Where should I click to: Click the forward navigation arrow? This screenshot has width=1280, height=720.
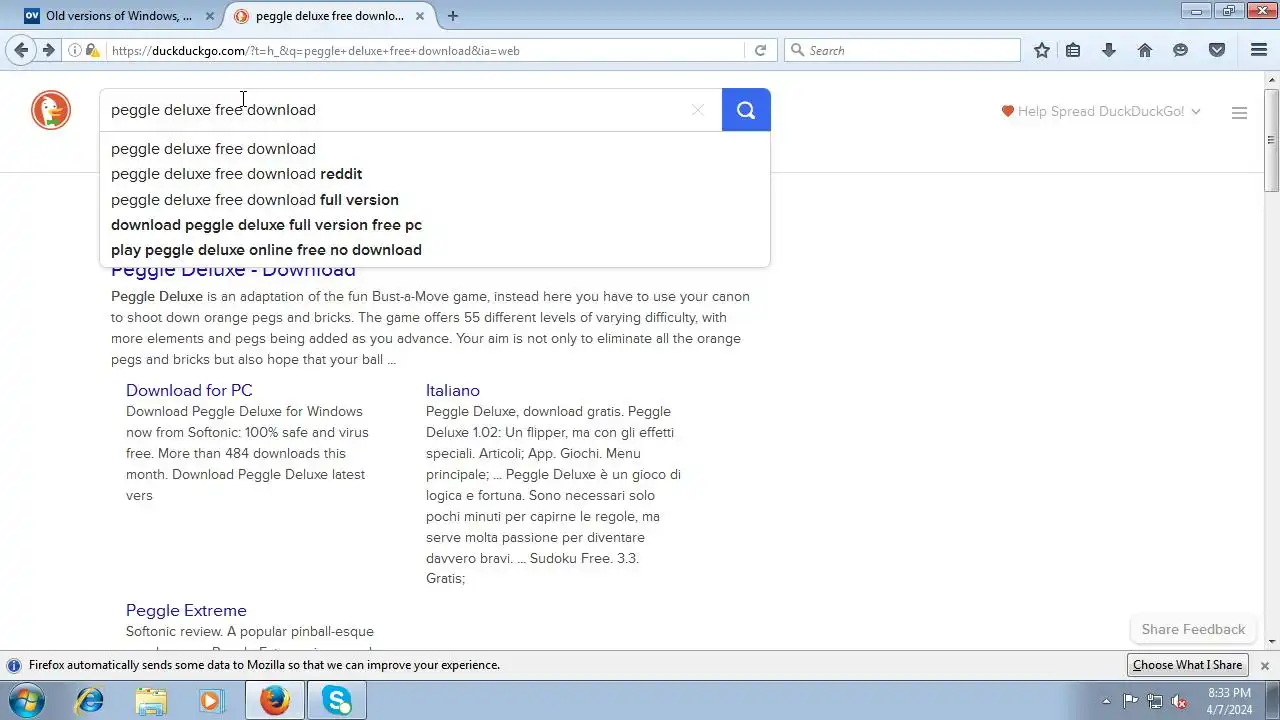click(x=48, y=50)
